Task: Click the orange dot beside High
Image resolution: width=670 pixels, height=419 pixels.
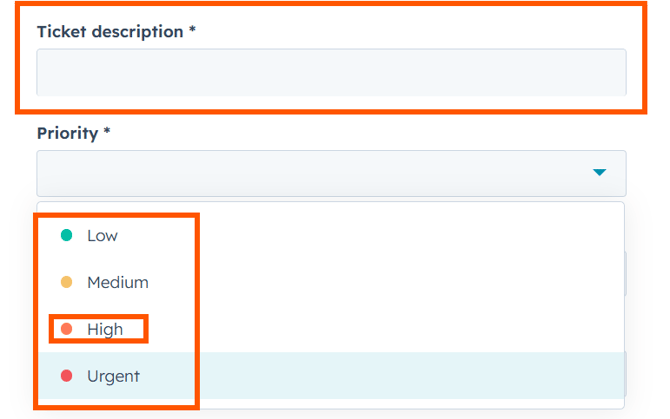Action: click(67, 329)
